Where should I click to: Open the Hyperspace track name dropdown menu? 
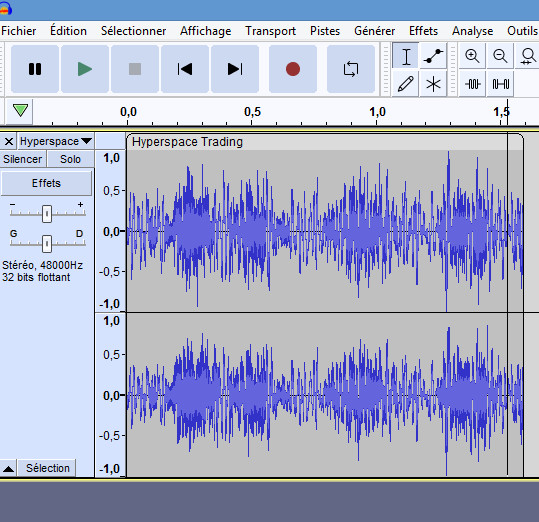56,141
